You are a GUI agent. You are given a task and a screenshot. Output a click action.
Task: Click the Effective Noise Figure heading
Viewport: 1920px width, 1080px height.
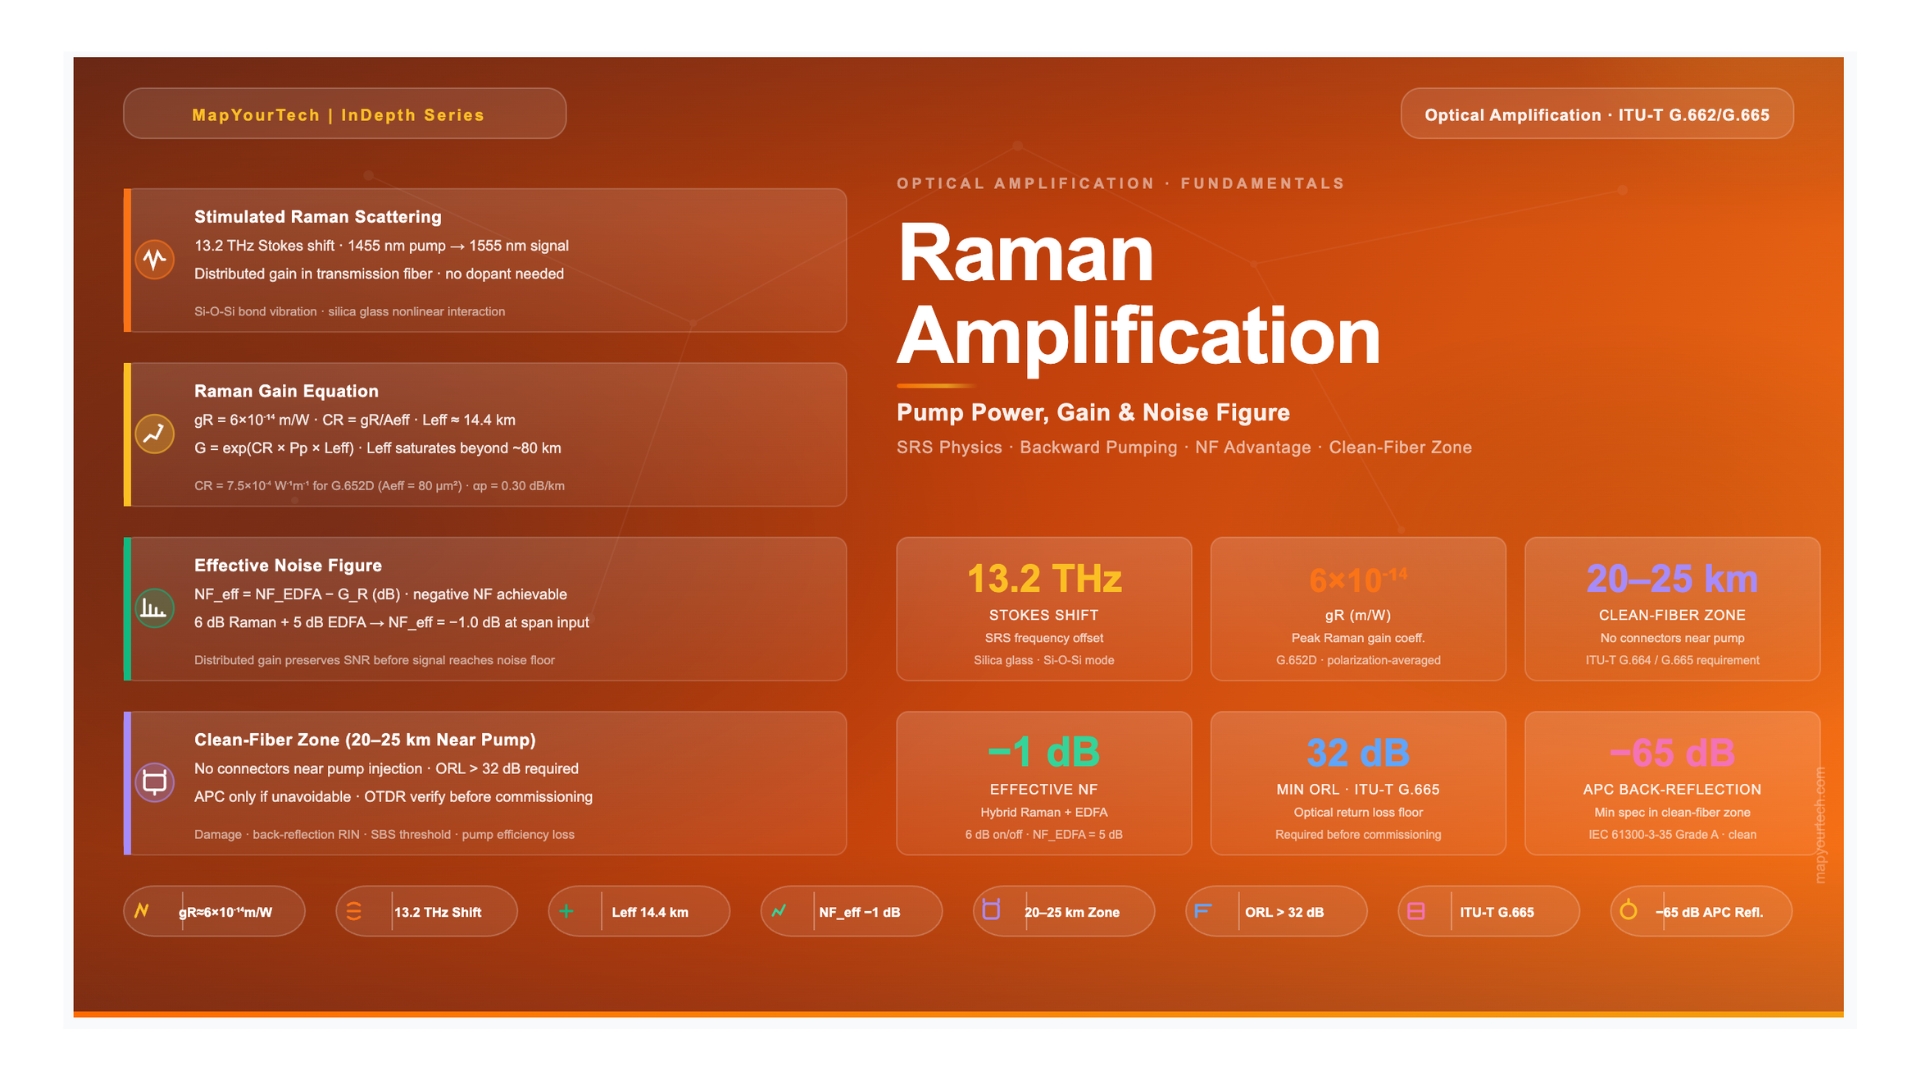tap(288, 565)
